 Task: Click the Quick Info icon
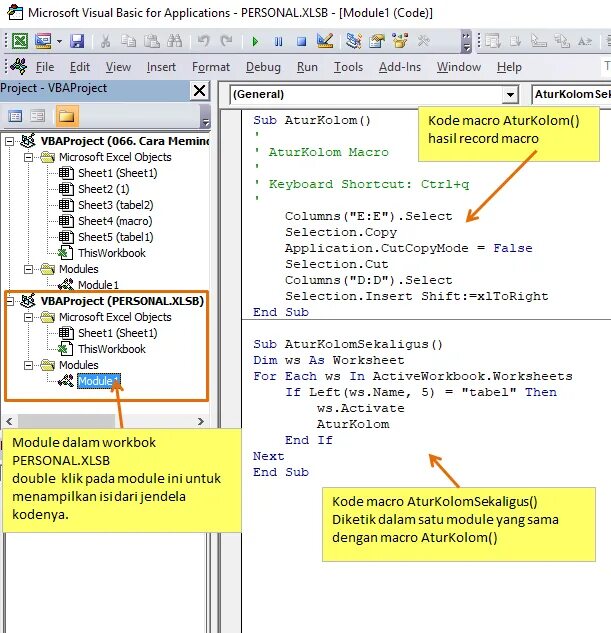point(538,41)
